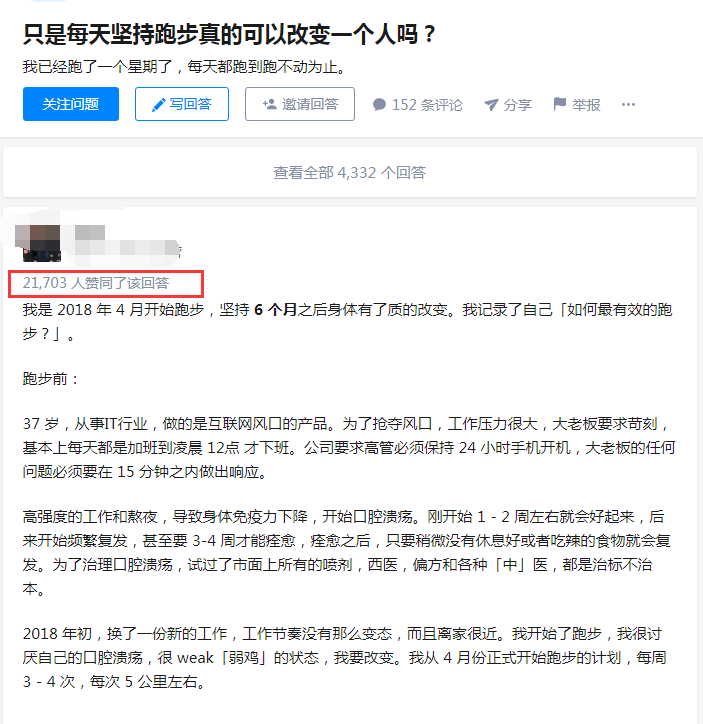Viewport: 703px width, 724px height.
Task: Click the paragraph beginning 2018 年初
Action: click(344, 658)
